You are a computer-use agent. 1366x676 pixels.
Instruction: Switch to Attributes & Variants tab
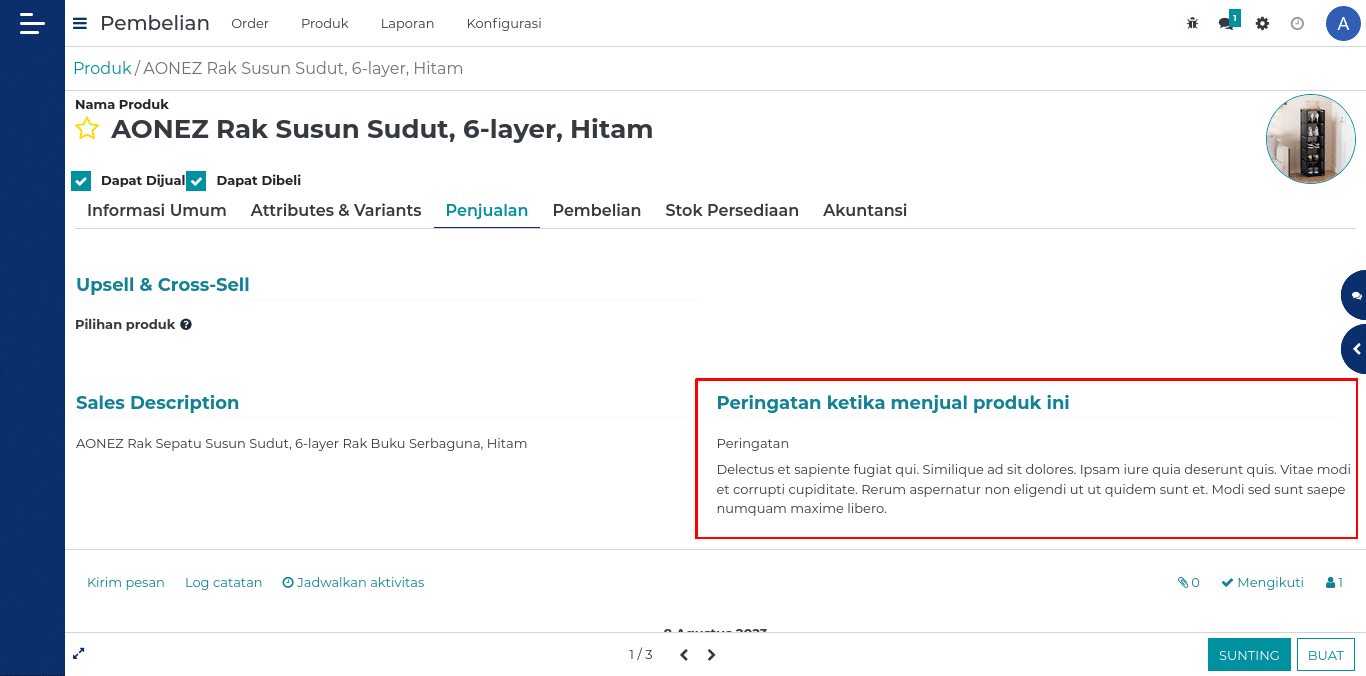click(x=336, y=210)
